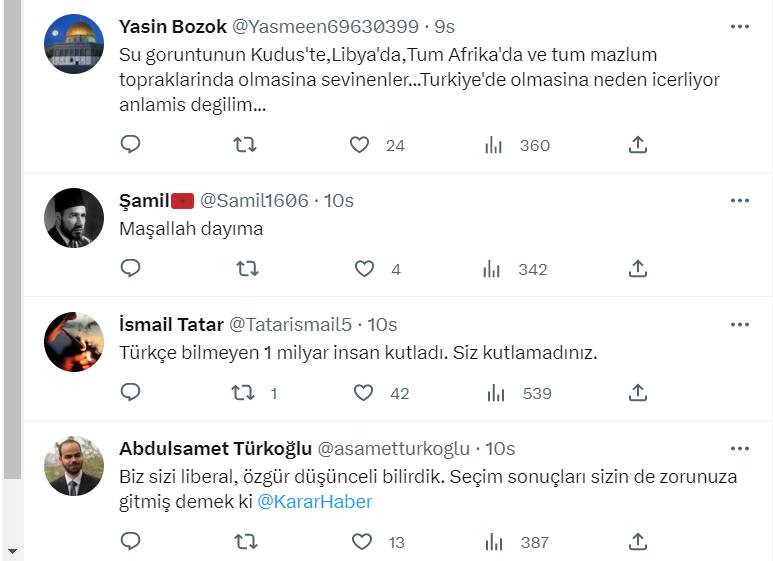Click the scrollbar down arrow

12,551
